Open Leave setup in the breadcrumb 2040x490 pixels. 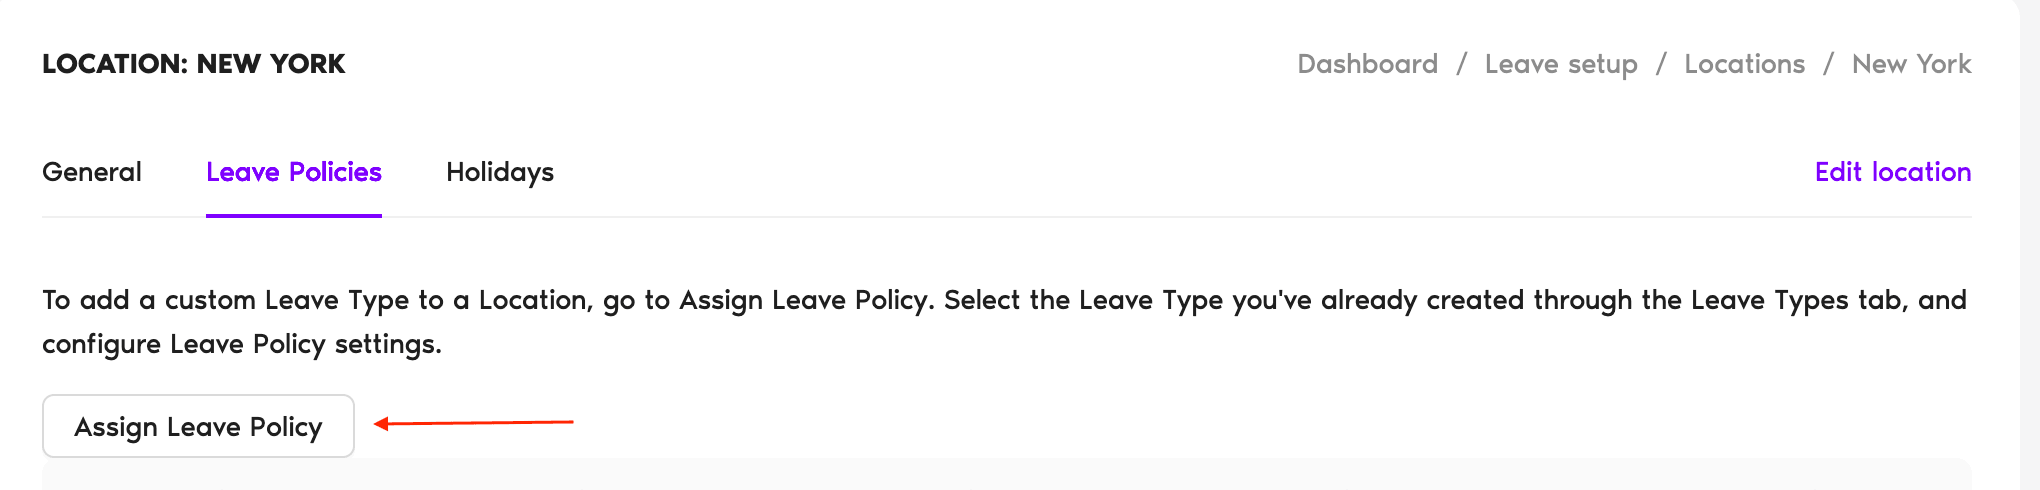[x=1560, y=64]
